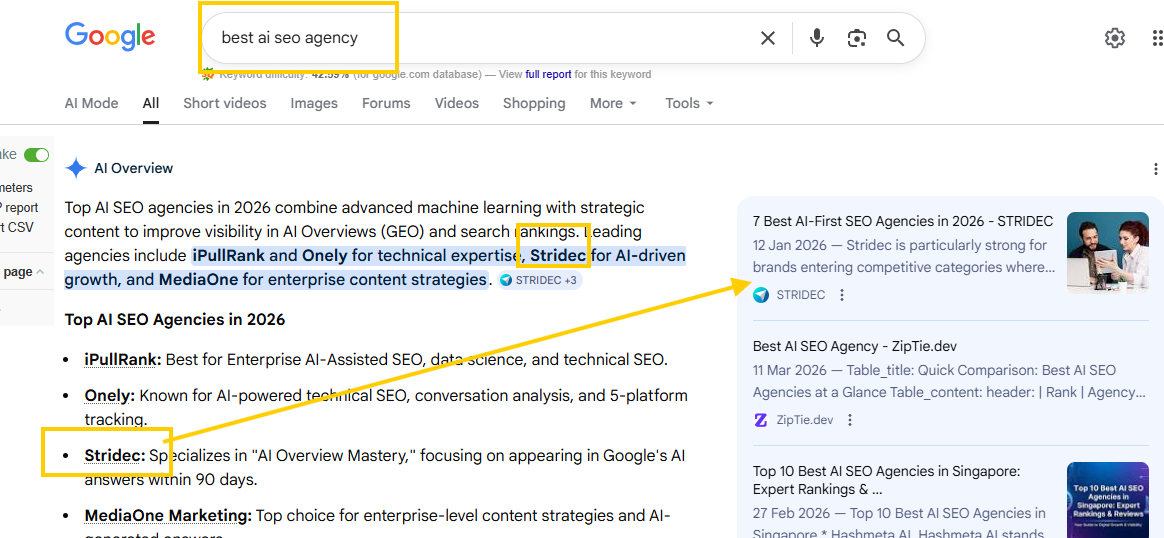Start voice search with the microphone icon
The height and width of the screenshot is (538, 1164).
(817, 38)
